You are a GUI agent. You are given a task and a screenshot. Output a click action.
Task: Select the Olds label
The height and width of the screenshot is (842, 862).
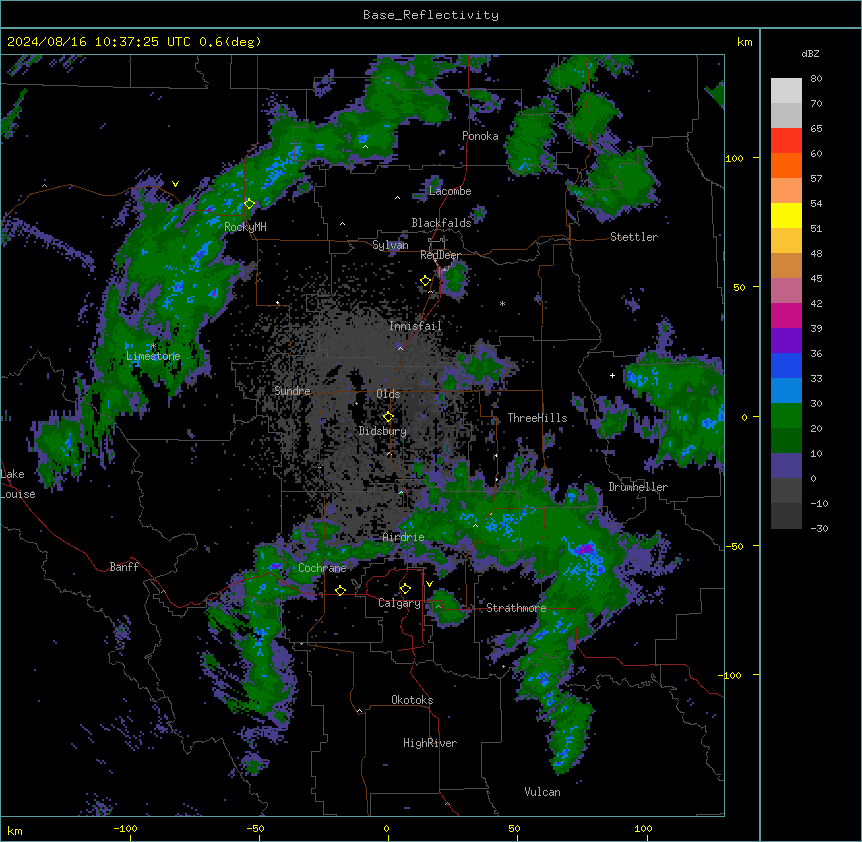388,394
